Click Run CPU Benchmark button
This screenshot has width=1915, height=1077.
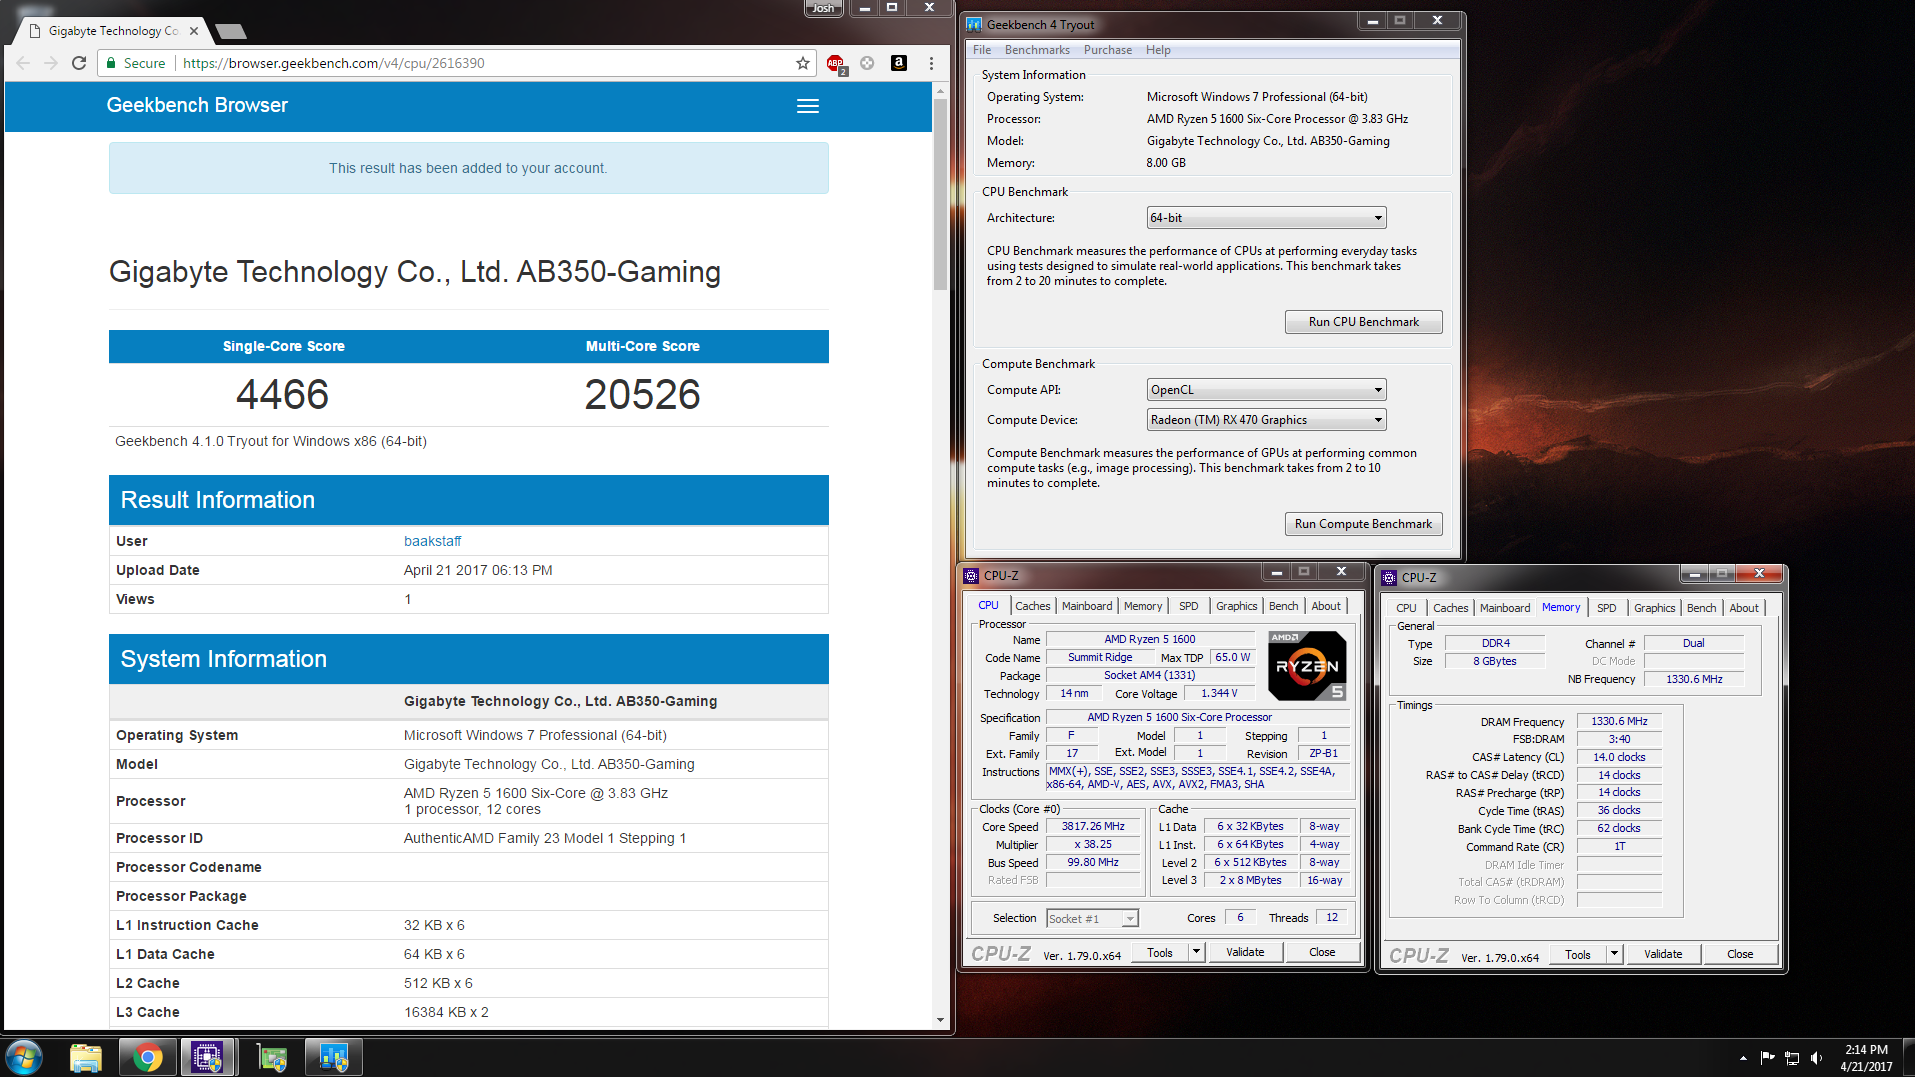1363,322
